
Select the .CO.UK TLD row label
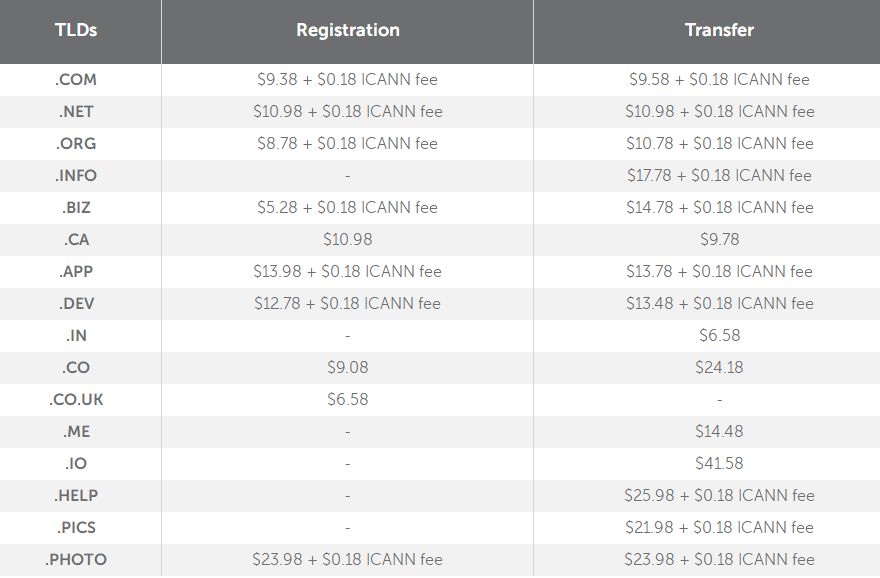(x=76, y=399)
